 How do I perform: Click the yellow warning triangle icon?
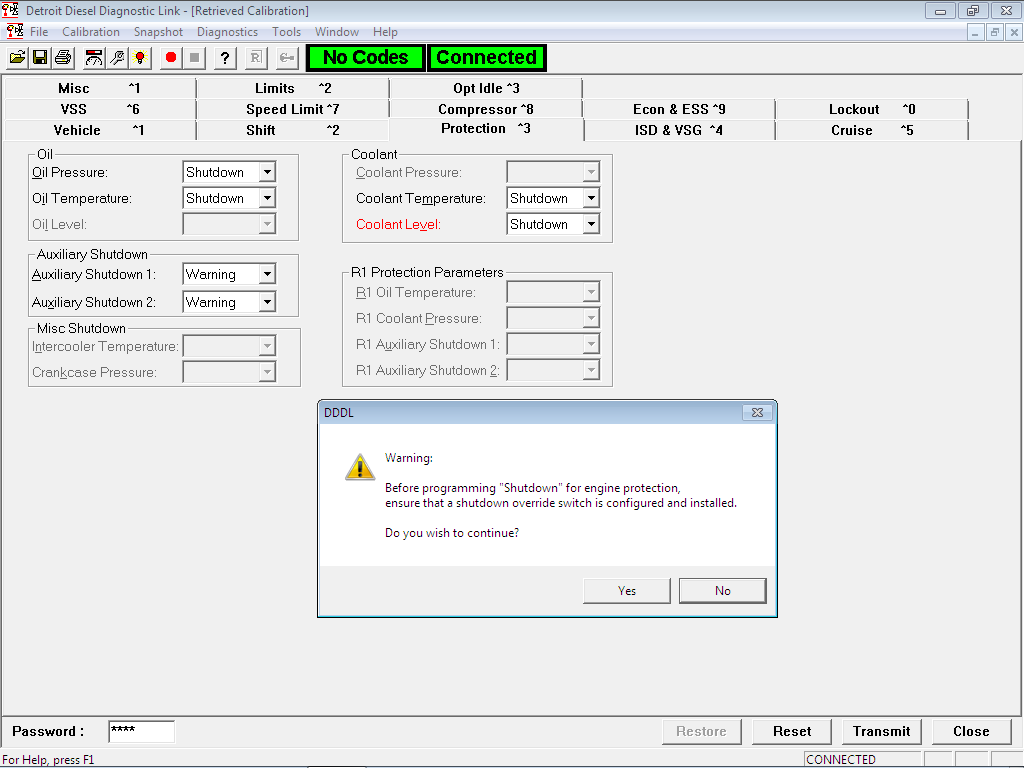pyautogui.click(x=360, y=468)
